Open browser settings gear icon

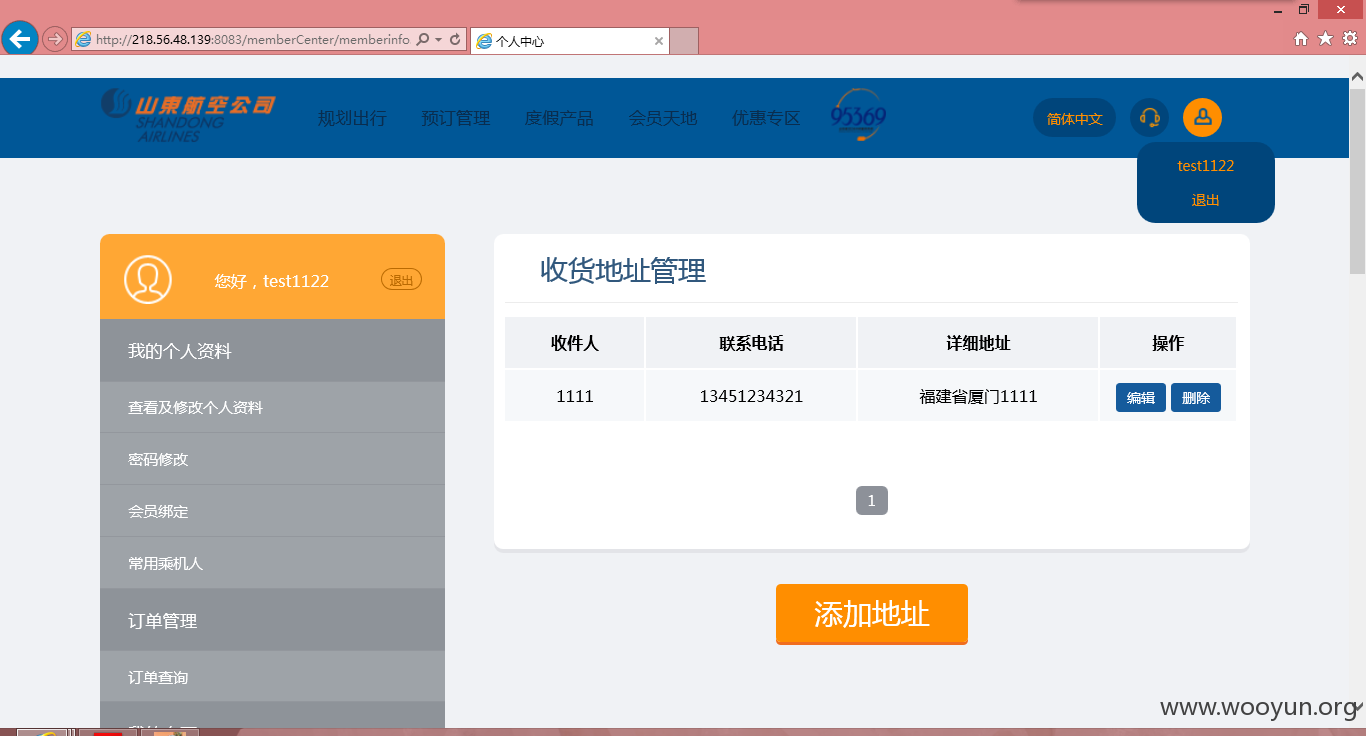pyautogui.click(x=1350, y=39)
